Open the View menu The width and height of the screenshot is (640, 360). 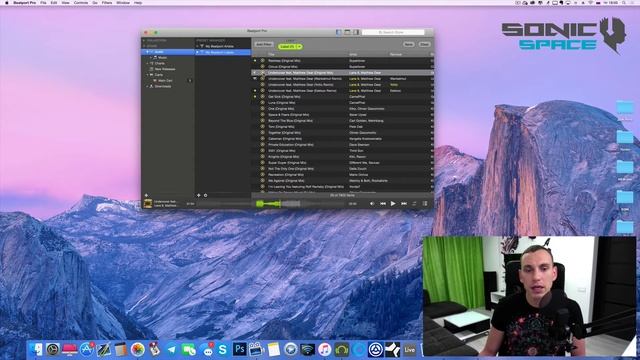[x=65, y=2]
